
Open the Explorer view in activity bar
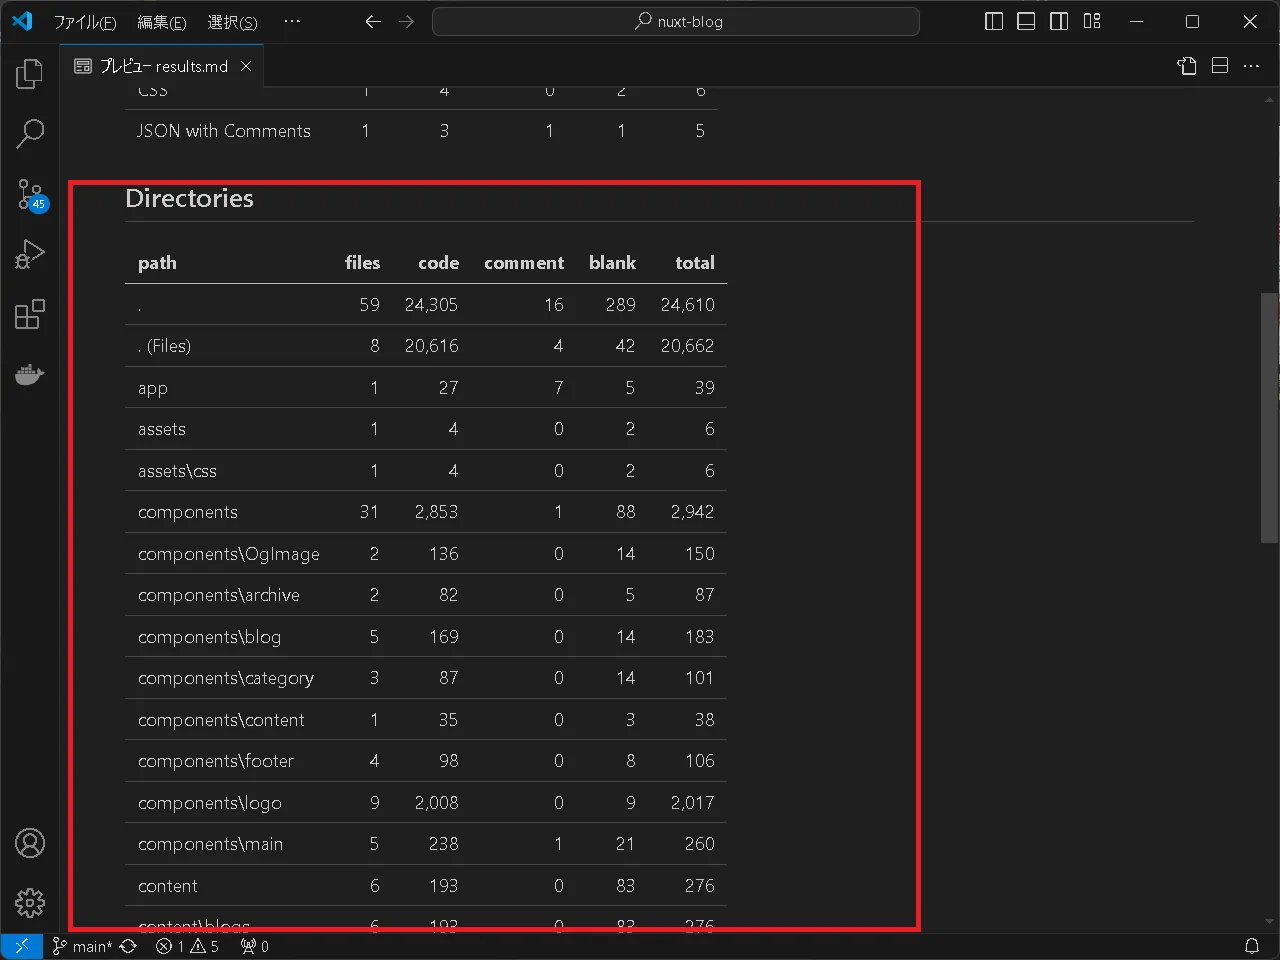tap(30, 74)
